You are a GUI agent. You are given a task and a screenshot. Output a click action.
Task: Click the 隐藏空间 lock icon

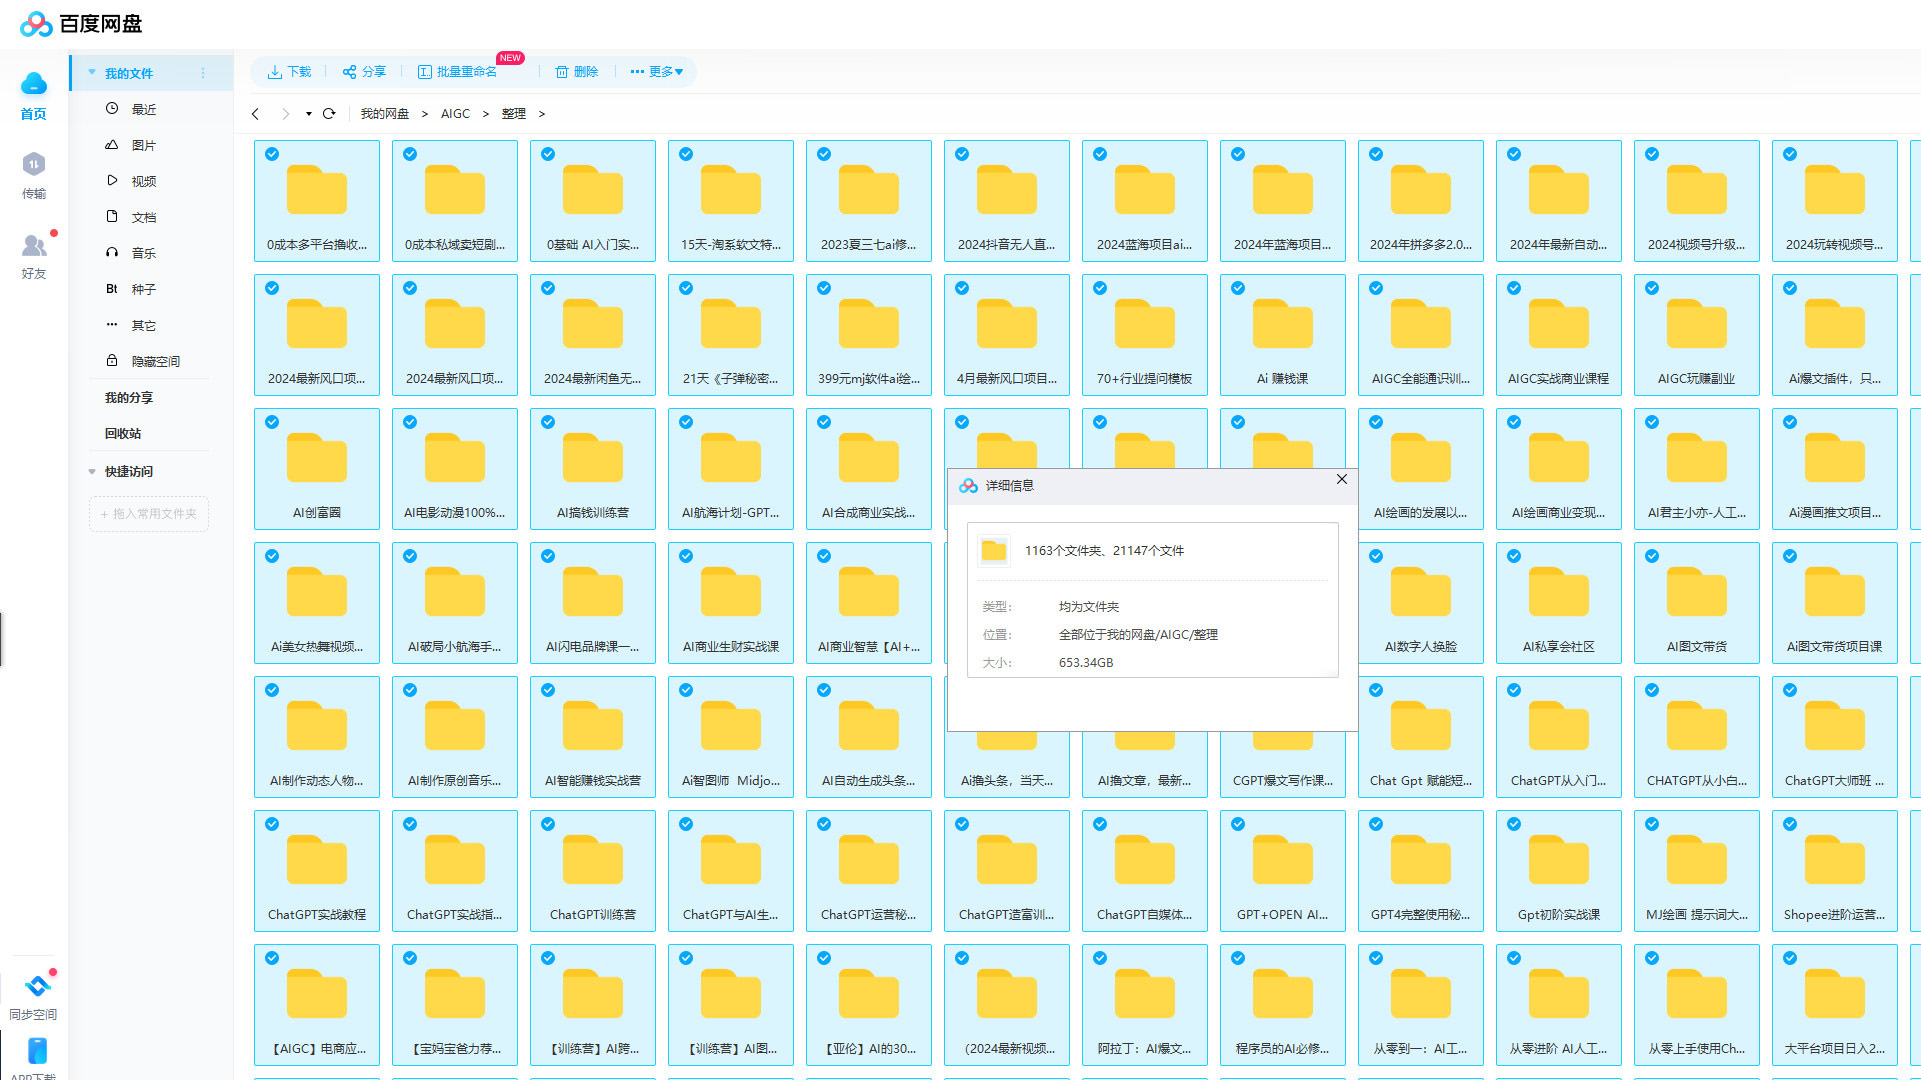click(x=112, y=361)
